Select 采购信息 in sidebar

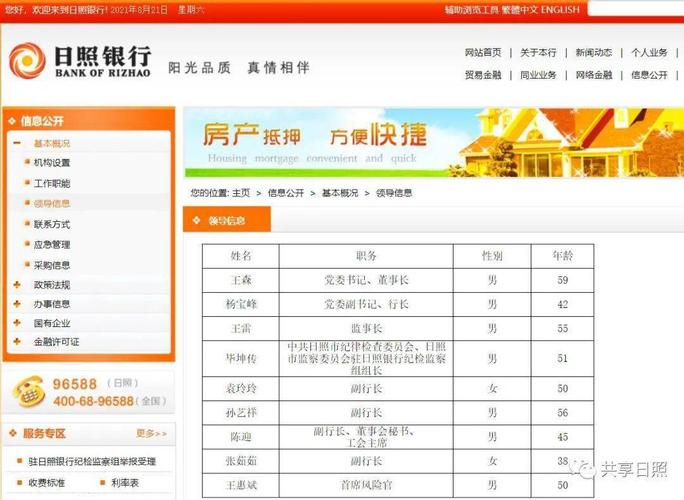(x=52, y=265)
